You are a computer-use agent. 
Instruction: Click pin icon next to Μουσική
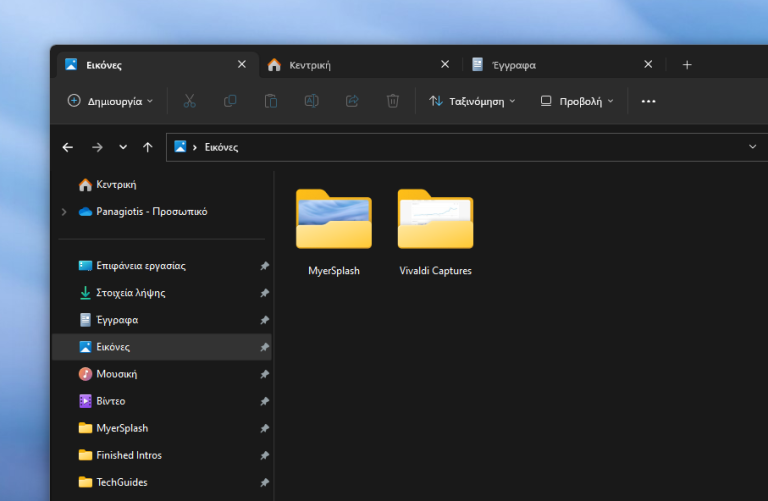(264, 374)
